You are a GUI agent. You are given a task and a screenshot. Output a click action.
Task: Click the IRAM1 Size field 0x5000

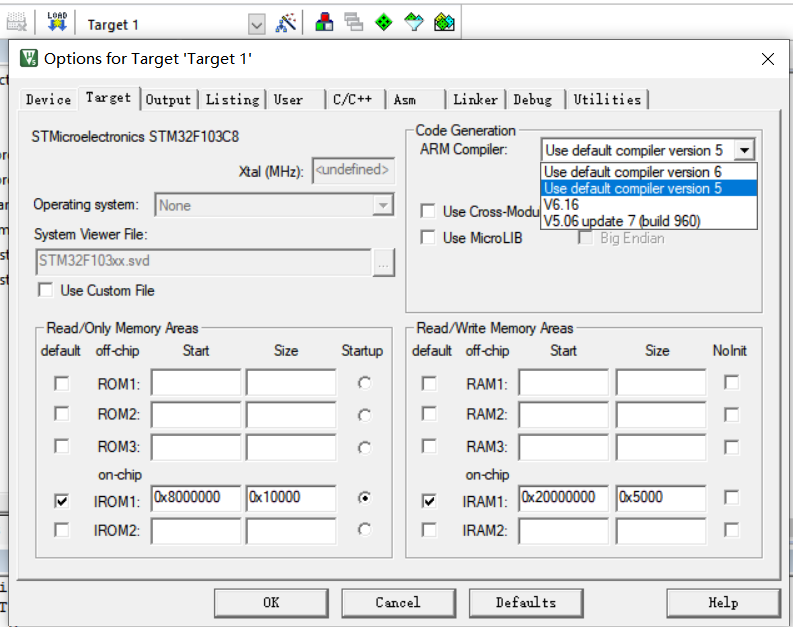(660, 498)
